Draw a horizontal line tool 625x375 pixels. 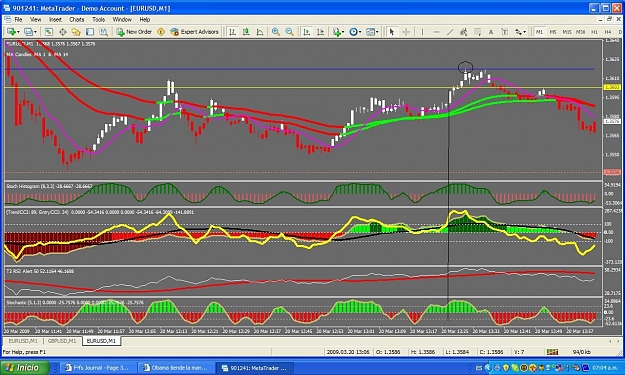436,32
